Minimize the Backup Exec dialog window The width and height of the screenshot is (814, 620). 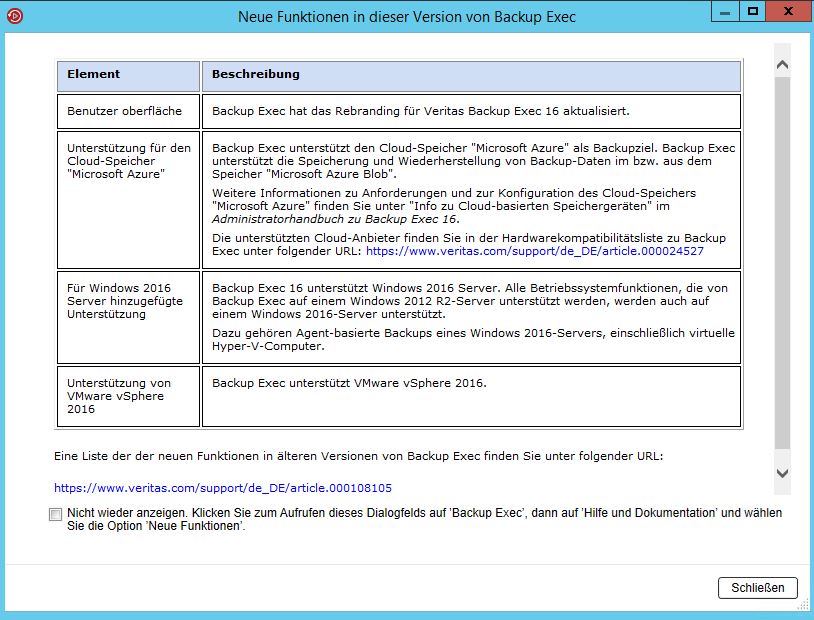pyautogui.click(x=725, y=12)
